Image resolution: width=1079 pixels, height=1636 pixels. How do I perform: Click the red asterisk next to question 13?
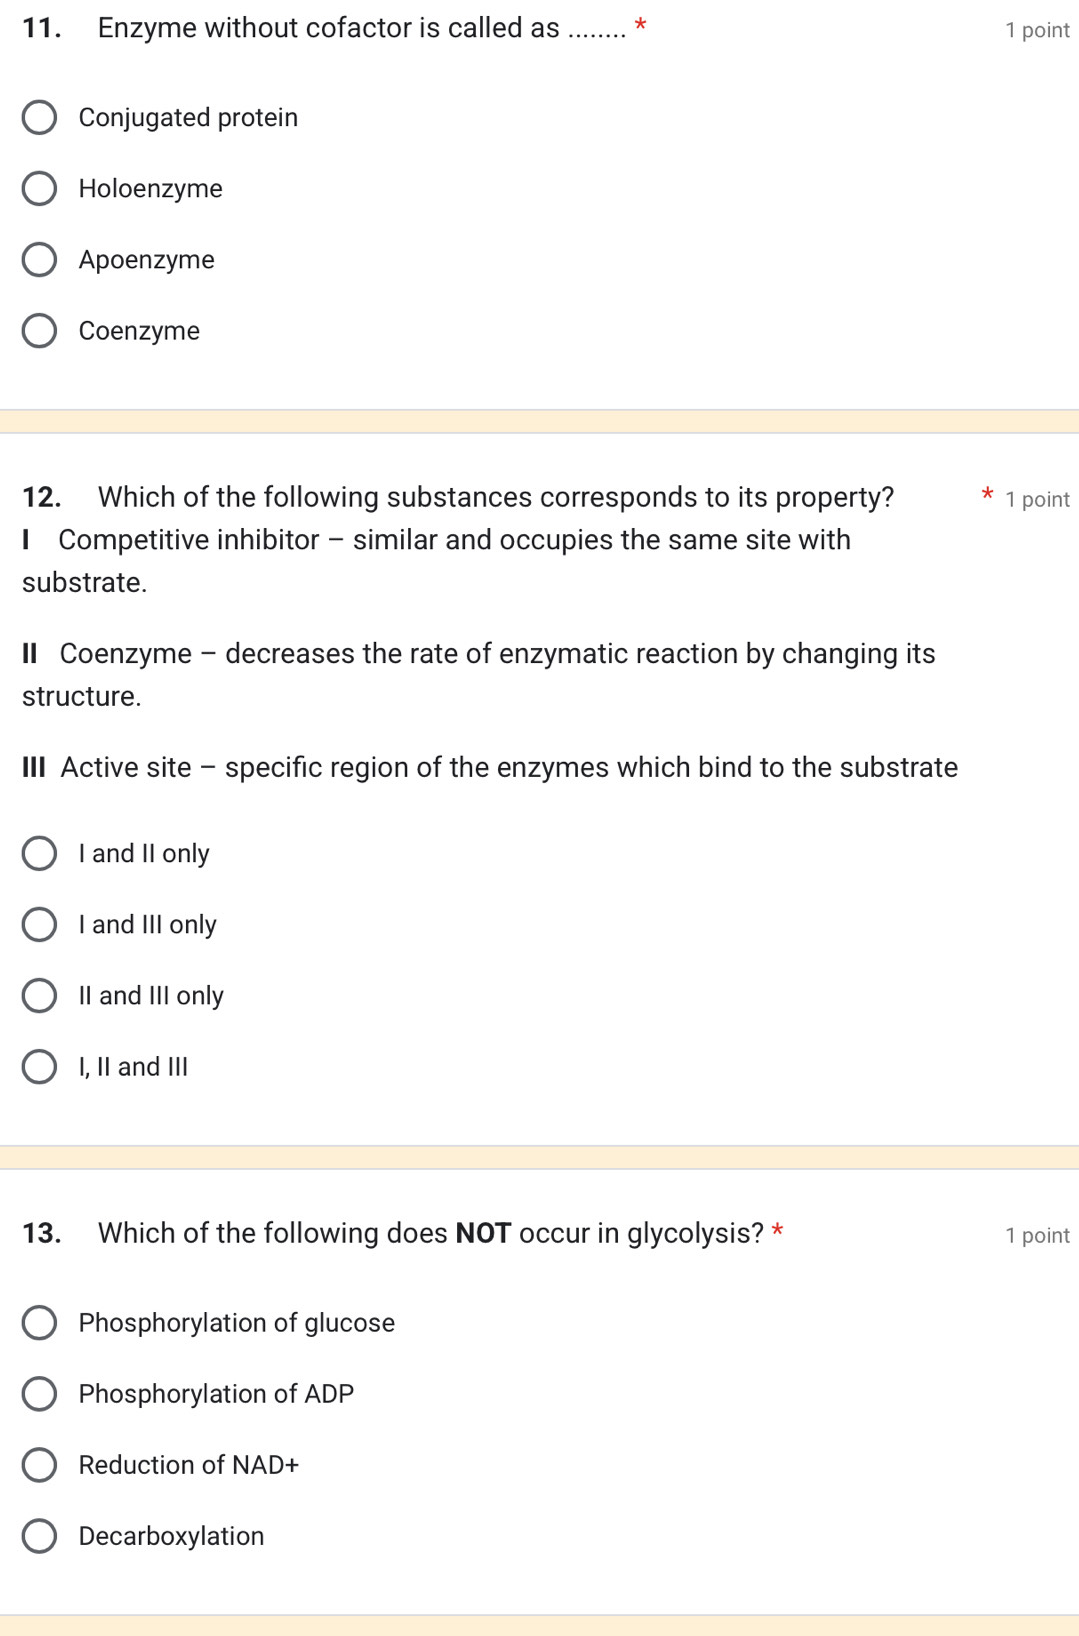pyautogui.click(x=777, y=1231)
